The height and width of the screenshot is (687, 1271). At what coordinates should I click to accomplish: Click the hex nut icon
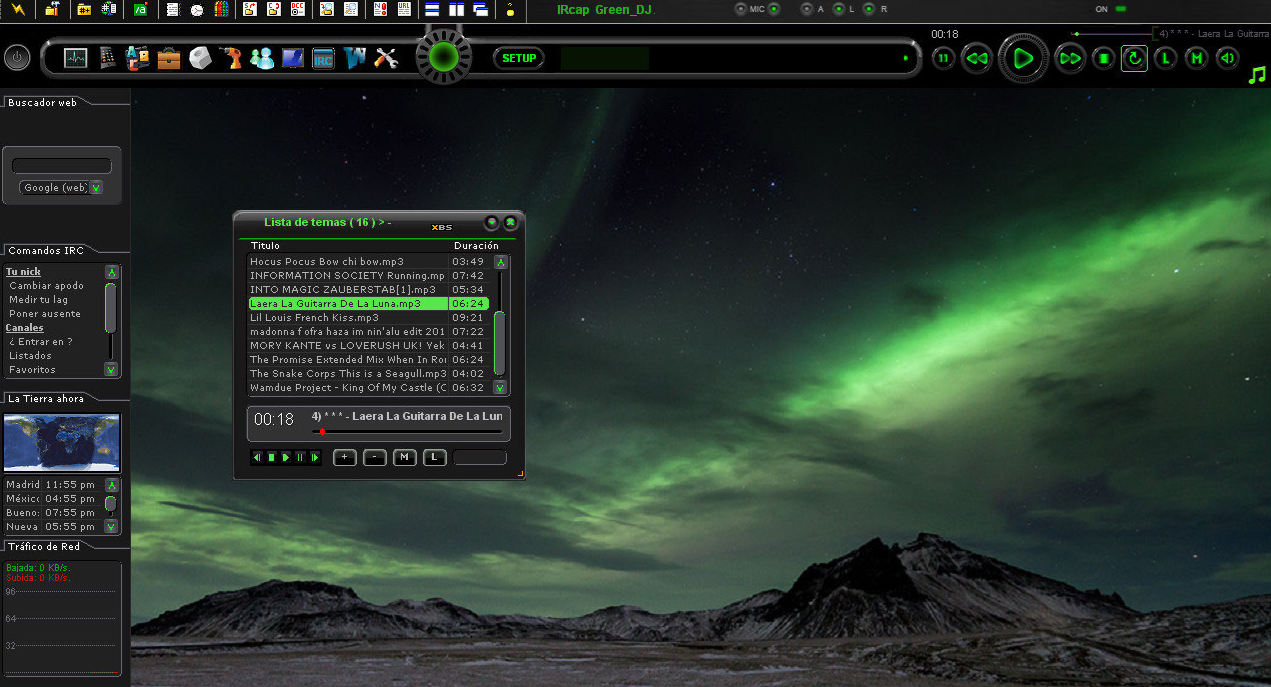click(200, 58)
